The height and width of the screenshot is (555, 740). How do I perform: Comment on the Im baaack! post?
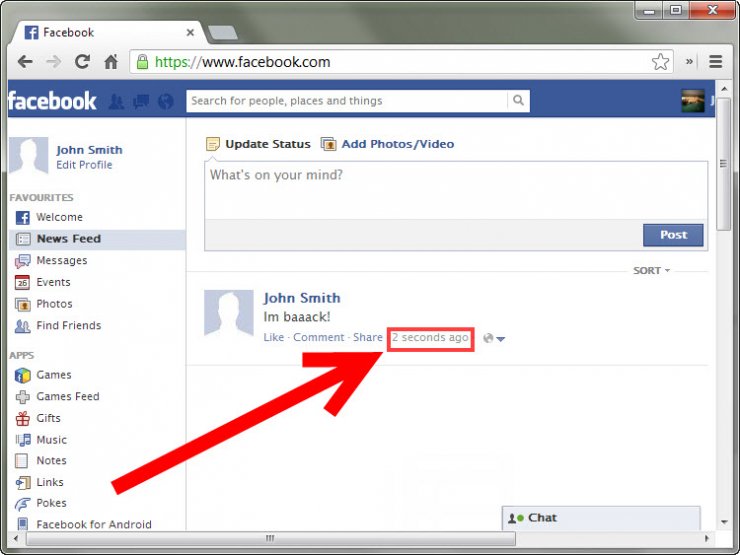319,337
